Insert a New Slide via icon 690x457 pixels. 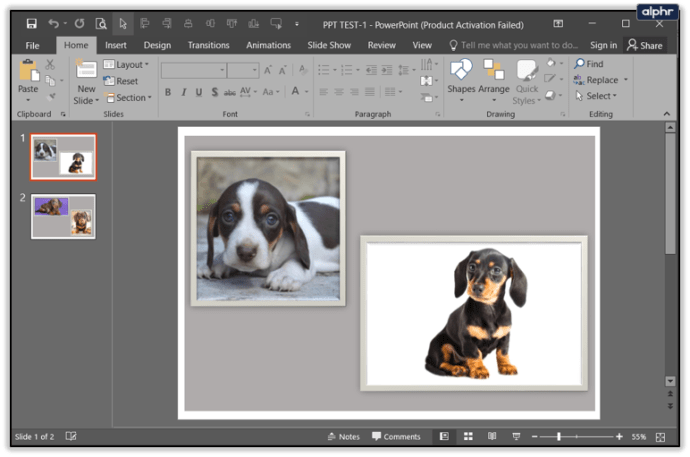[x=86, y=70]
